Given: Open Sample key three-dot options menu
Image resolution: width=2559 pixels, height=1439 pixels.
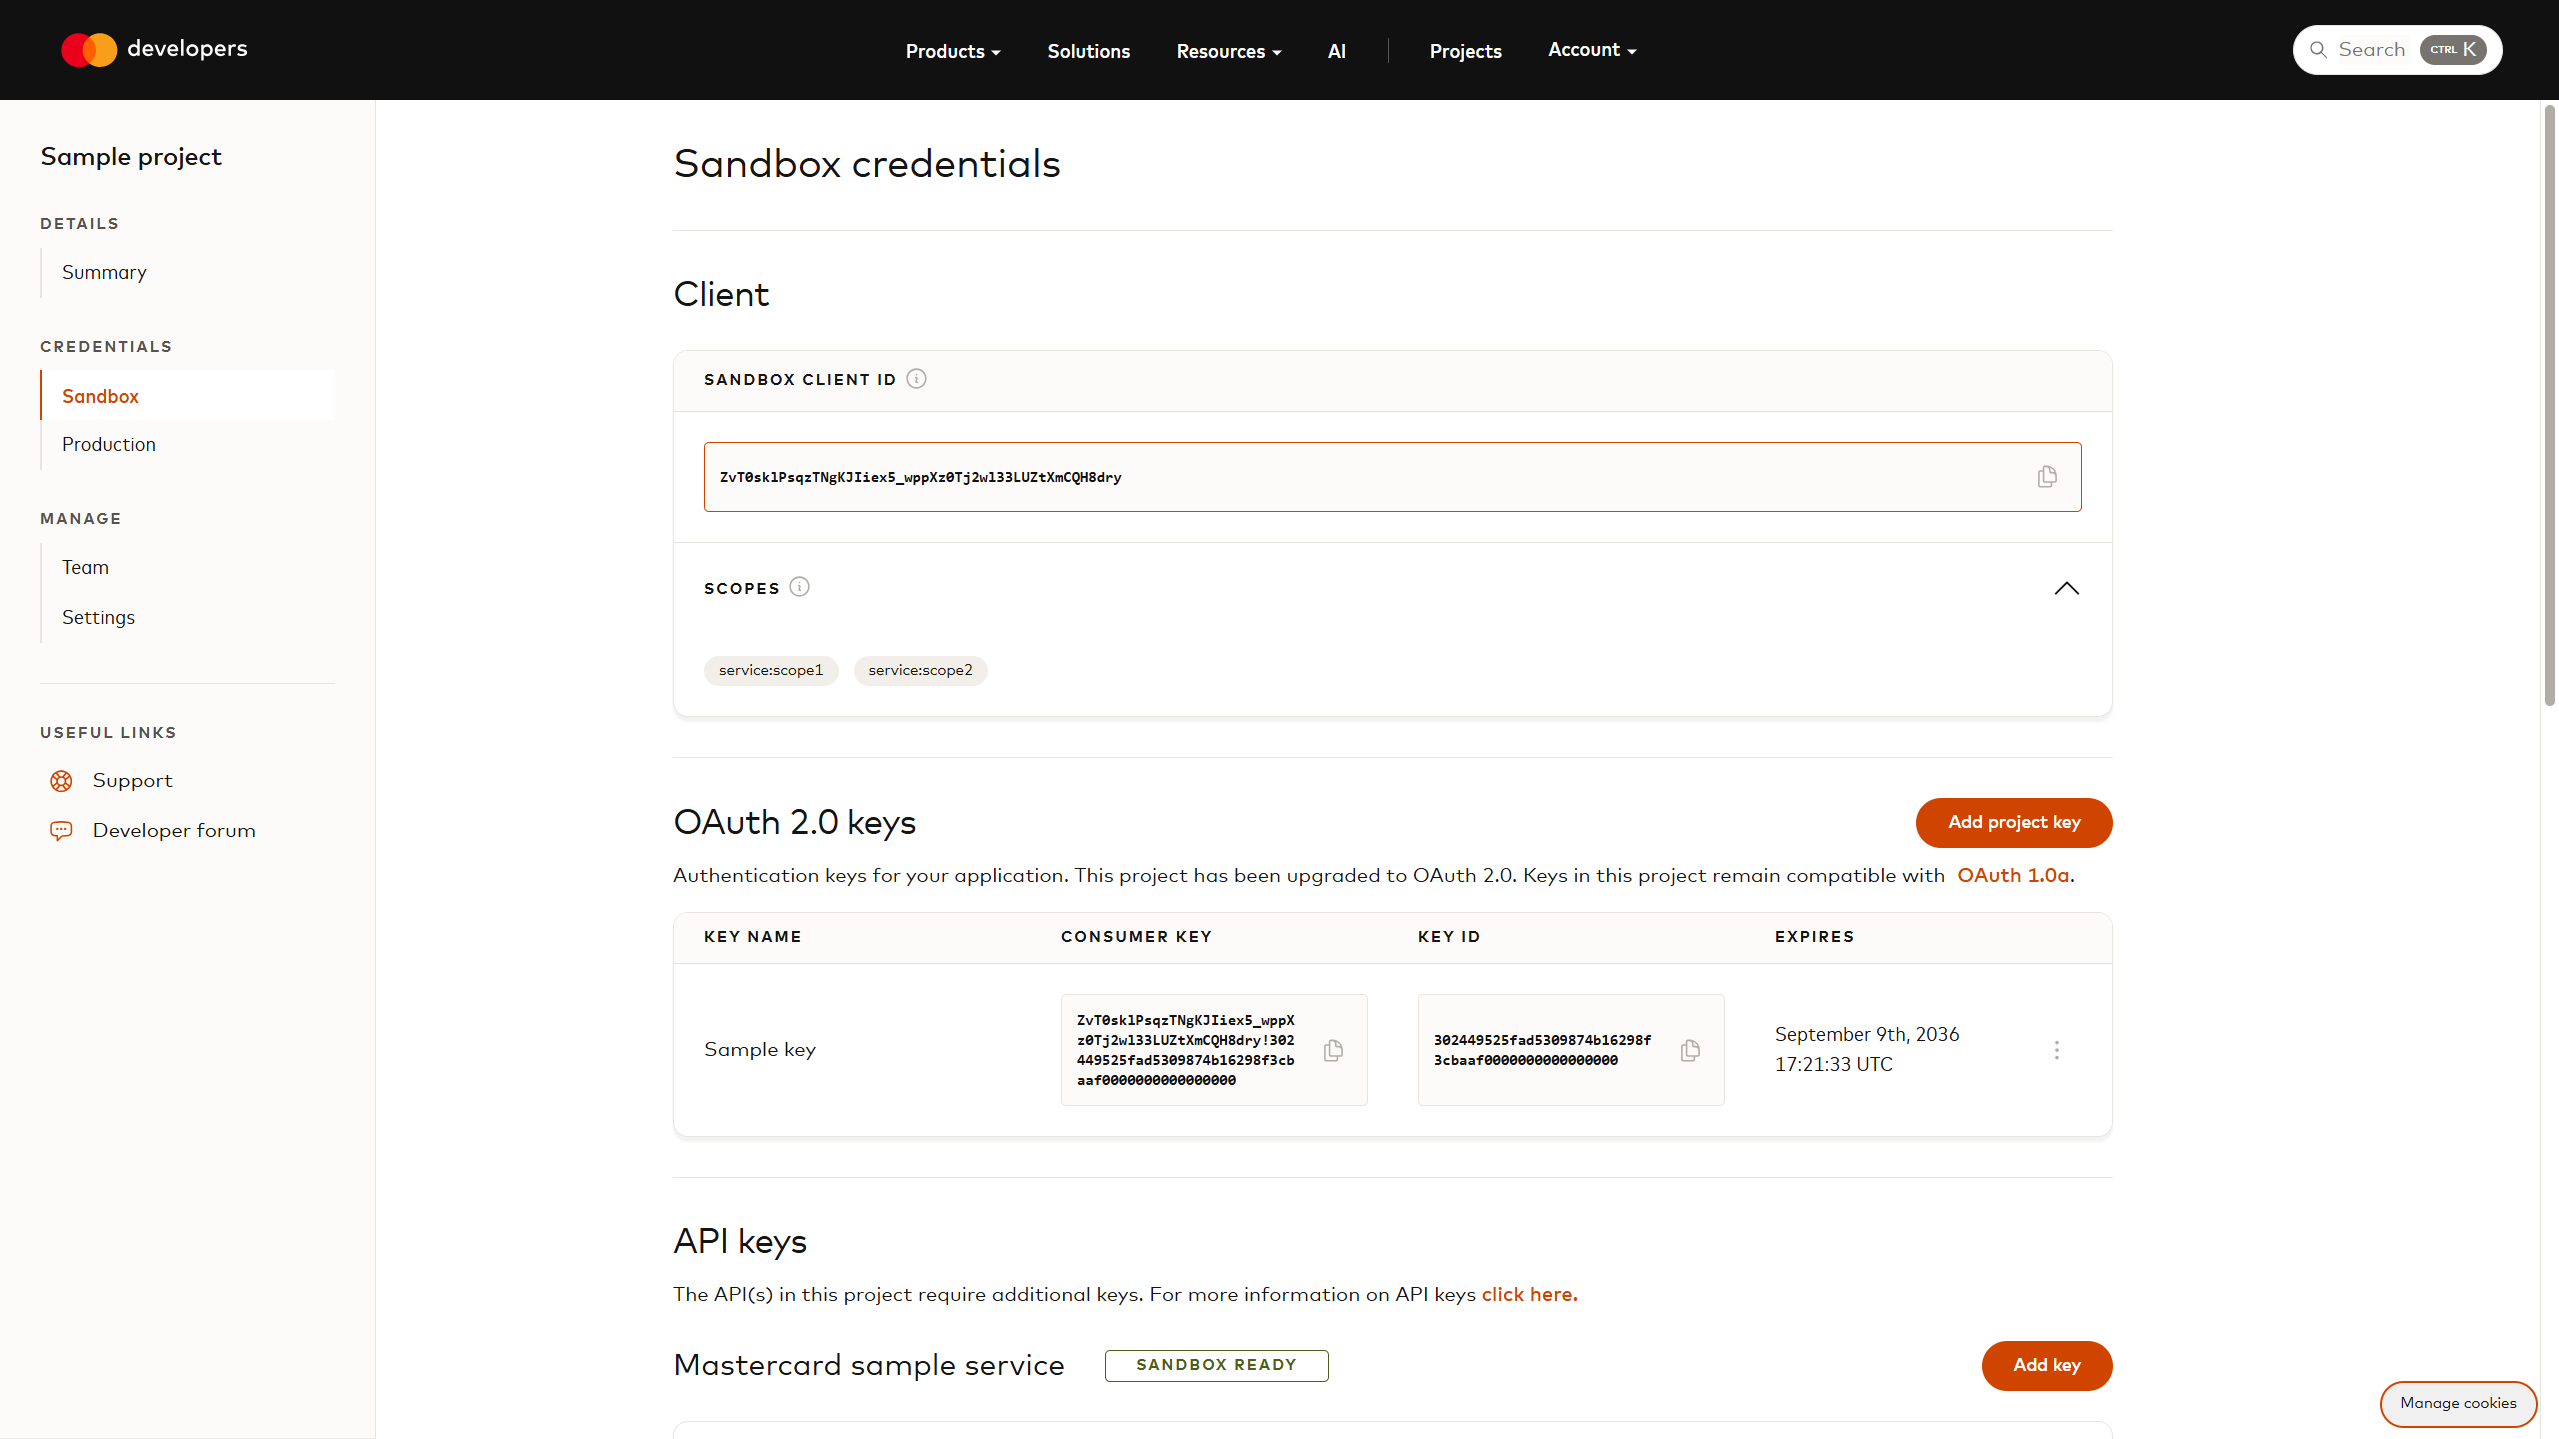Looking at the screenshot, I should tap(2056, 1050).
